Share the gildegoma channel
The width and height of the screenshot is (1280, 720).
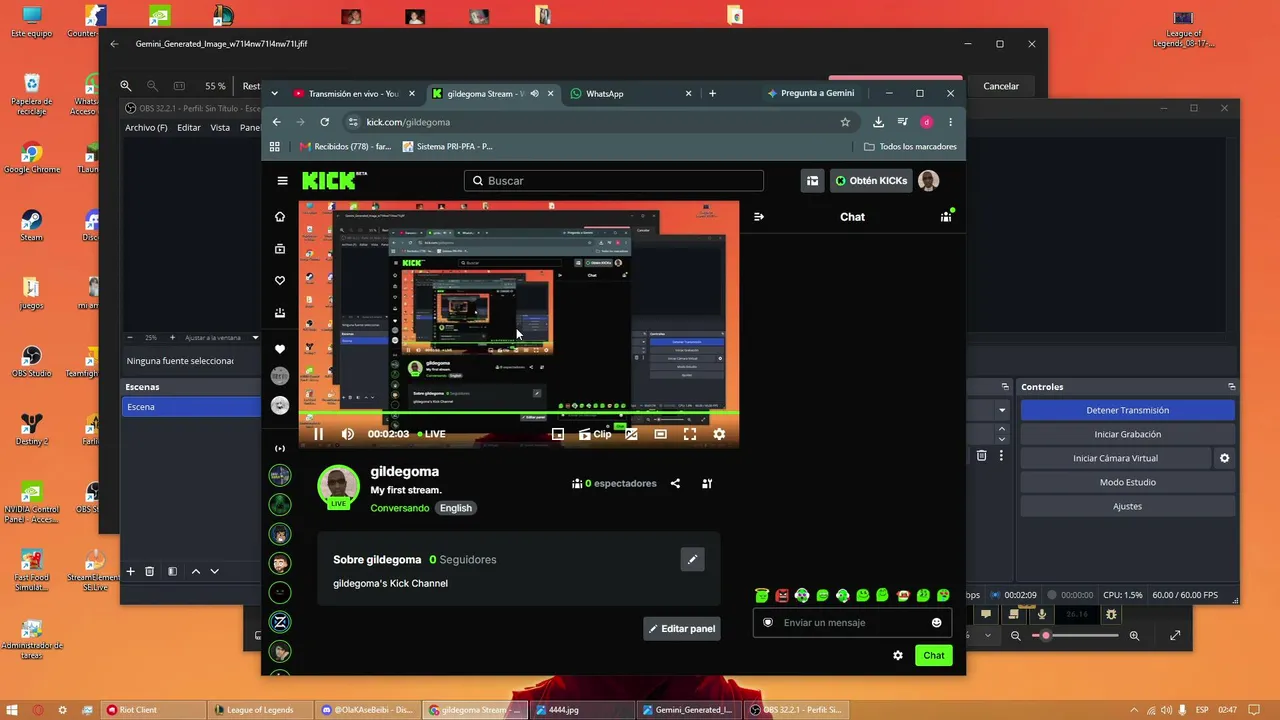pyautogui.click(x=675, y=484)
